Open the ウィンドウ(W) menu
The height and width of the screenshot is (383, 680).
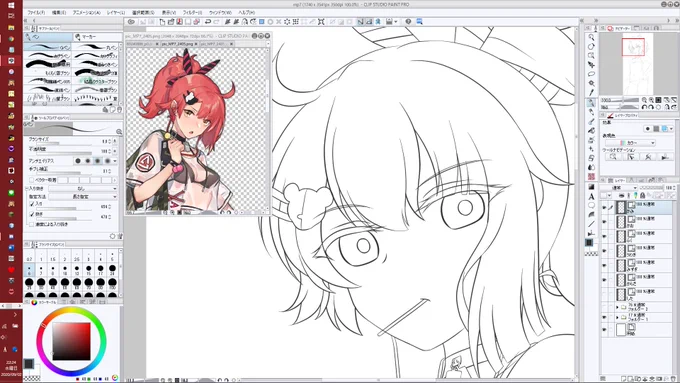point(220,13)
